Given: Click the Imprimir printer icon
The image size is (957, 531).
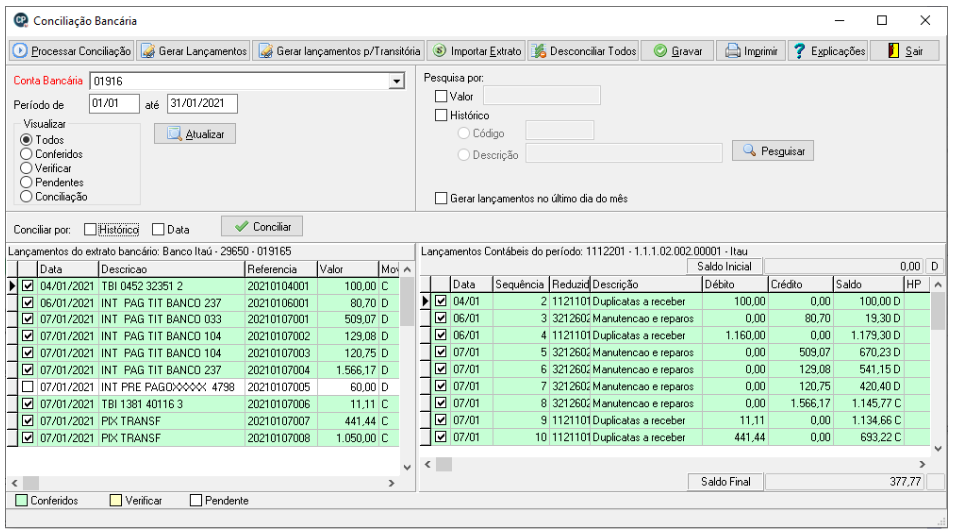Looking at the screenshot, I should coord(732,51).
